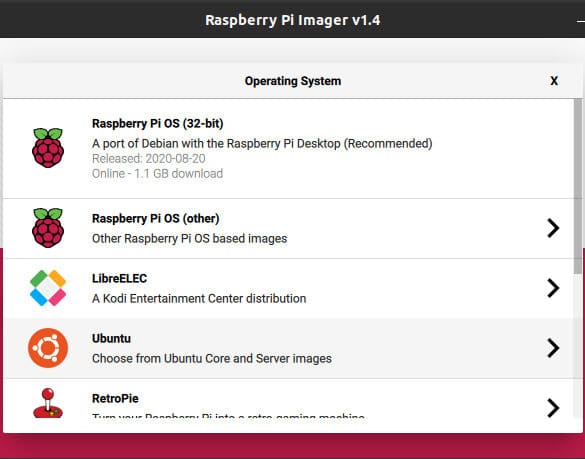The image size is (585, 459).
Task: Open the Ubuntu entry title
Action: (x=111, y=338)
